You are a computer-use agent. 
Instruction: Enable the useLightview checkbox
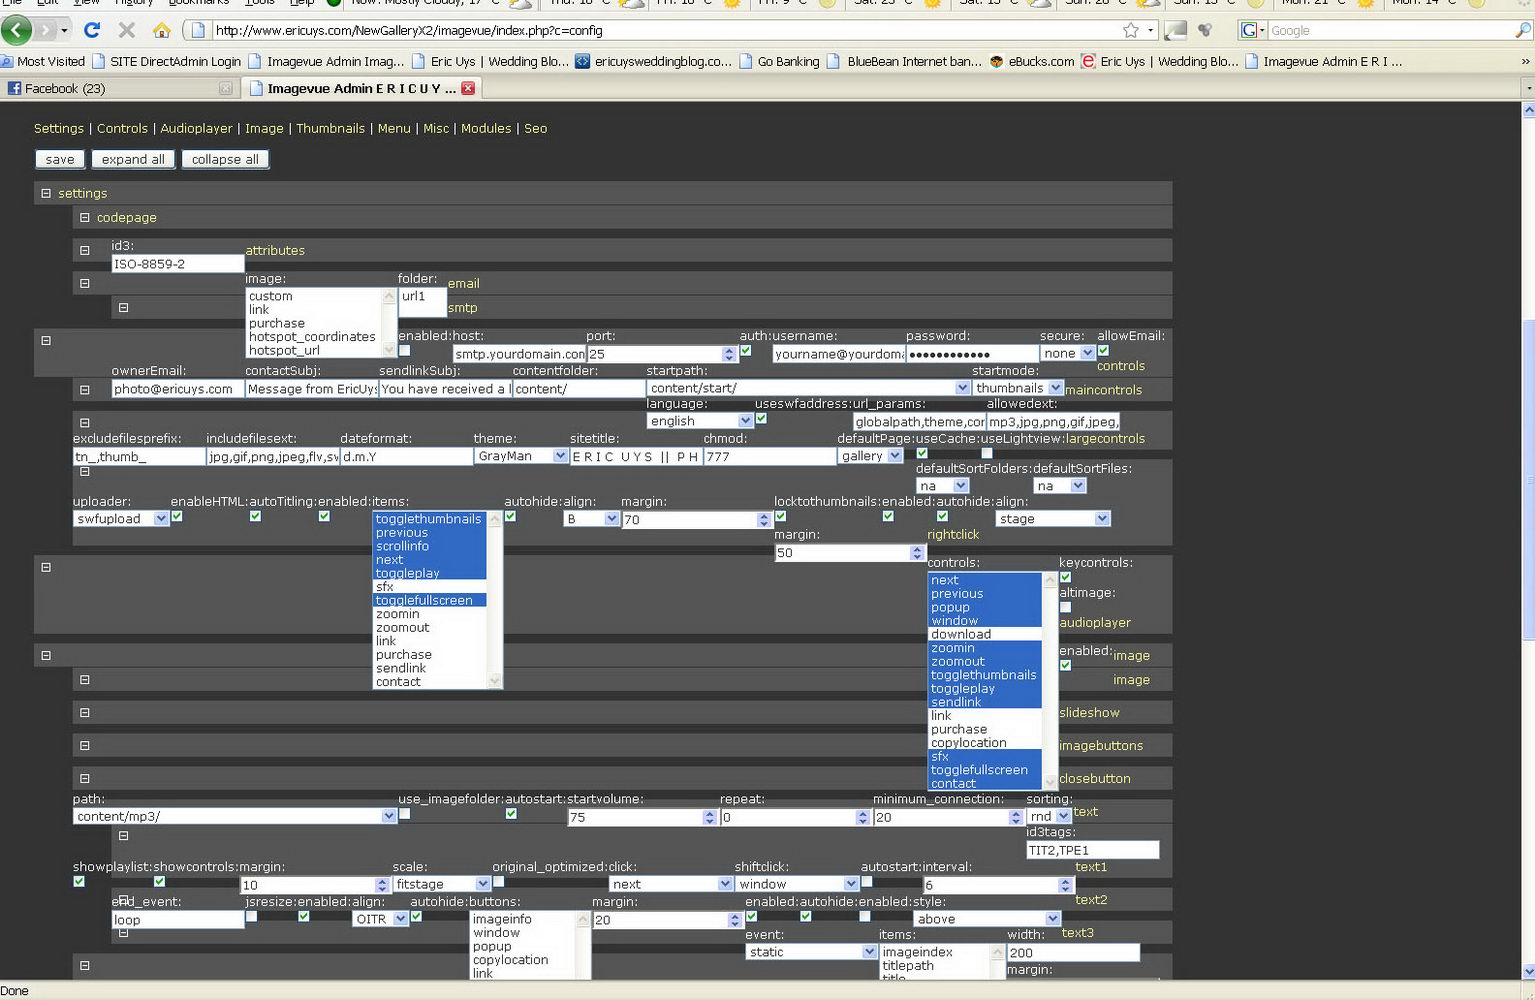click(987, 454)
